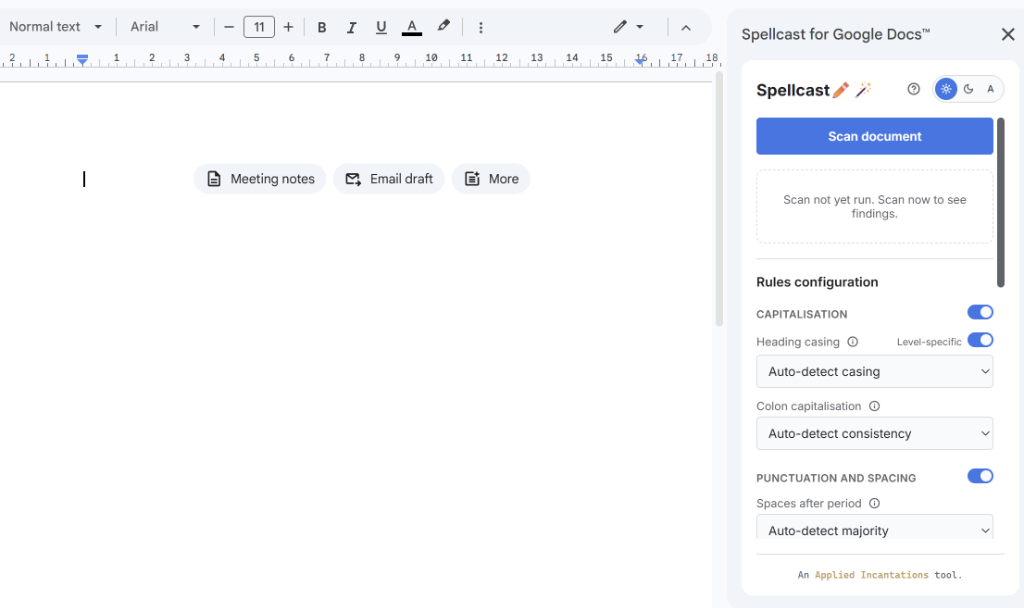Screen dimensions: 1024x608
Task: Click the Spellcast panel scrollbar
Action: click(x=1000, y=202)
